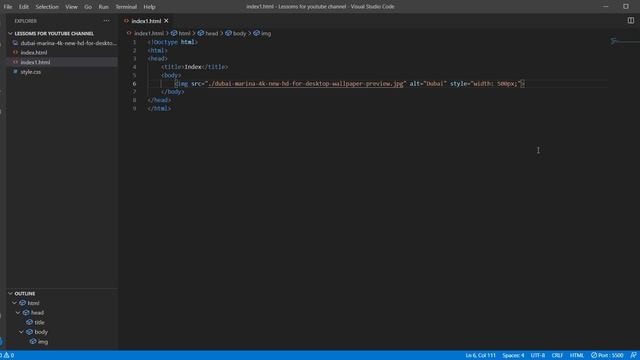The height and width of the screenshot is (360, 640).
Task: Open the View menu
Action: pos(71,7)
